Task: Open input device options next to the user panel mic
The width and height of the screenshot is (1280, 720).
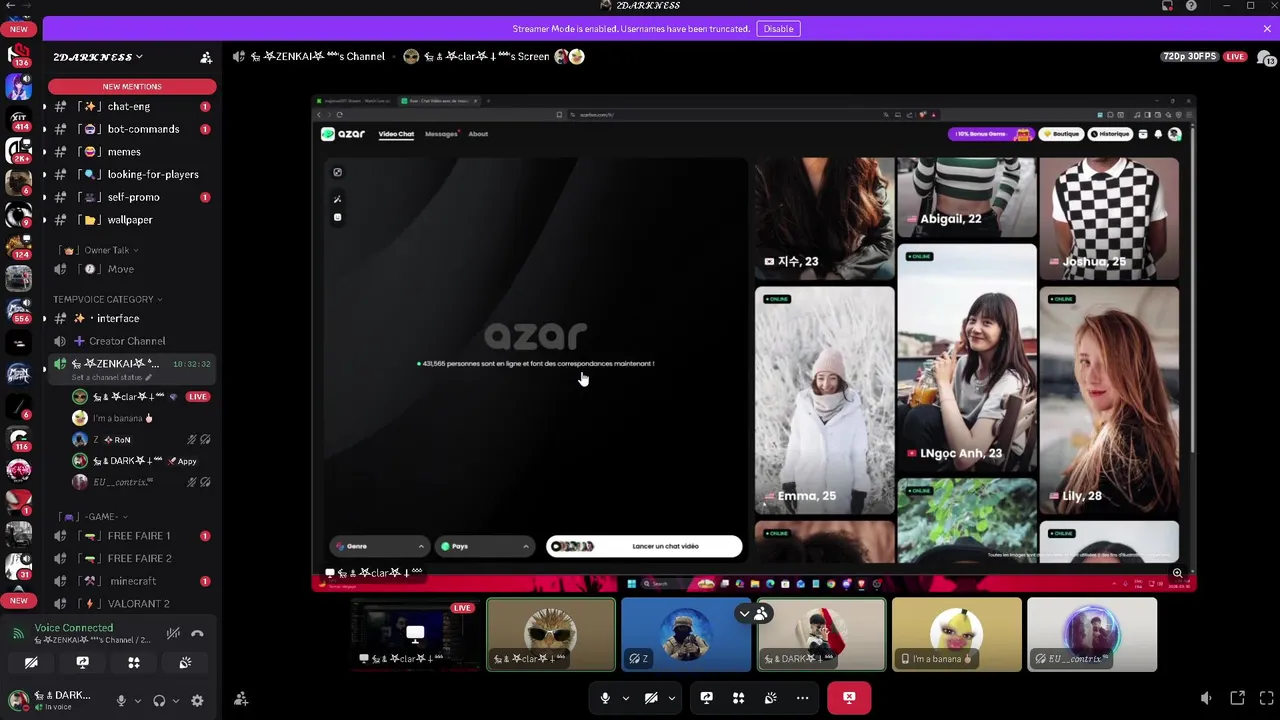Action: [x=138, y=701]
